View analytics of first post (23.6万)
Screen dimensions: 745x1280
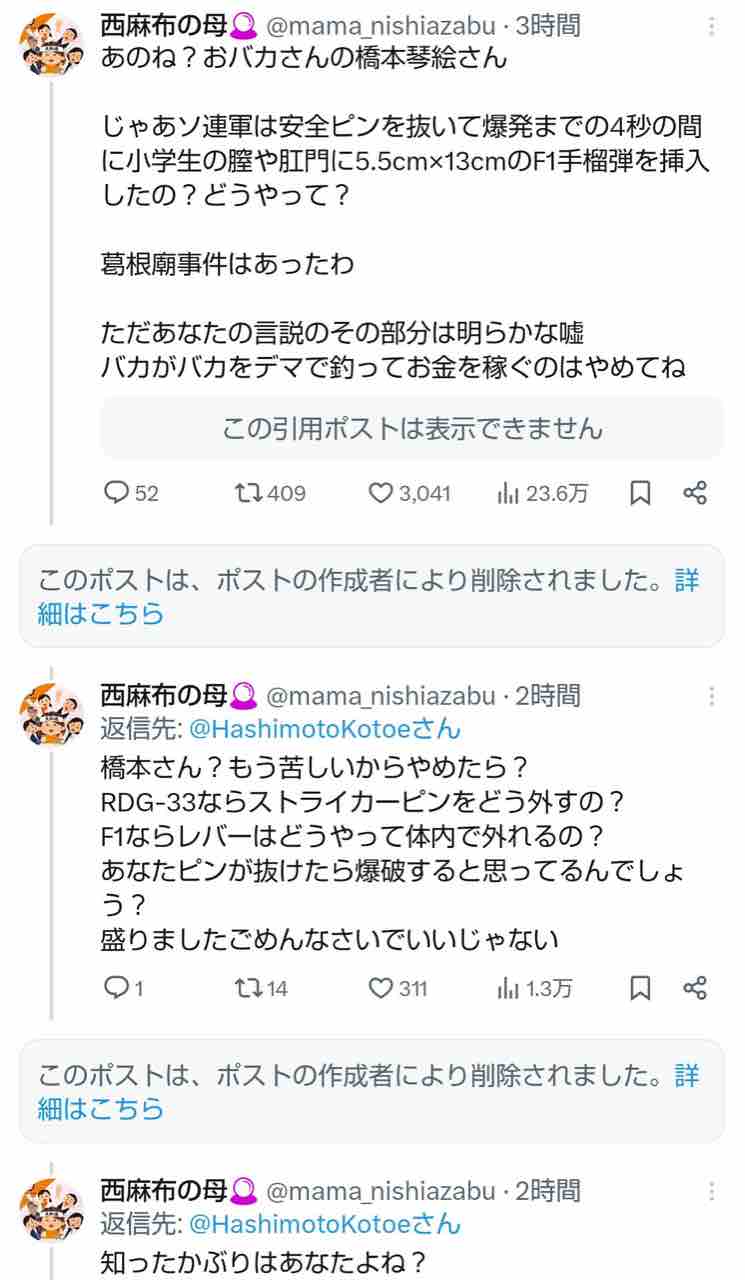click(x=542, y=492)
